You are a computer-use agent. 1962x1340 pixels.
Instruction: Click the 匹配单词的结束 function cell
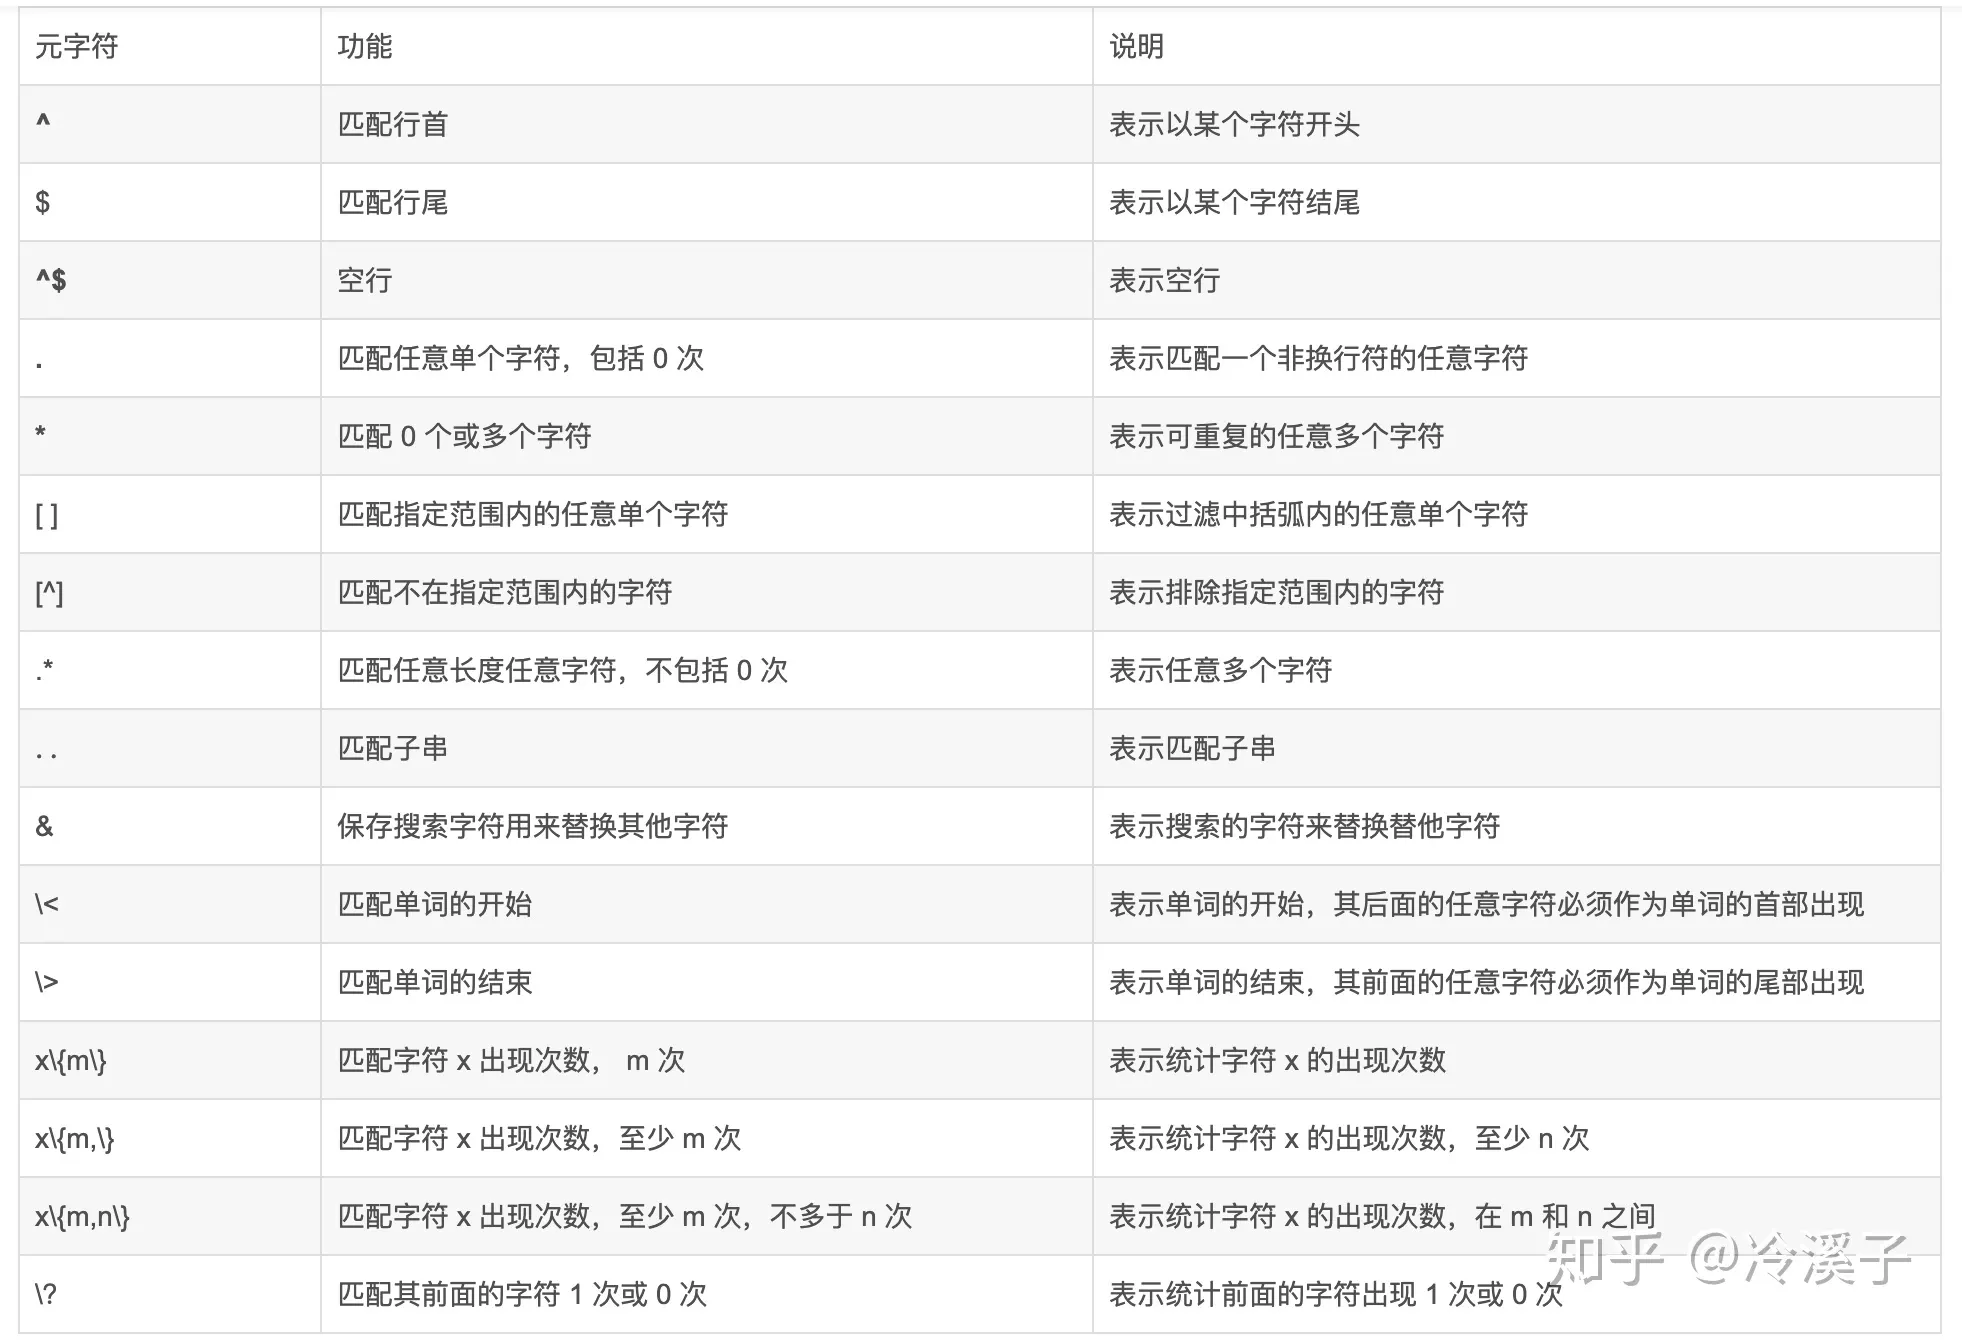(x=706, y=982)
